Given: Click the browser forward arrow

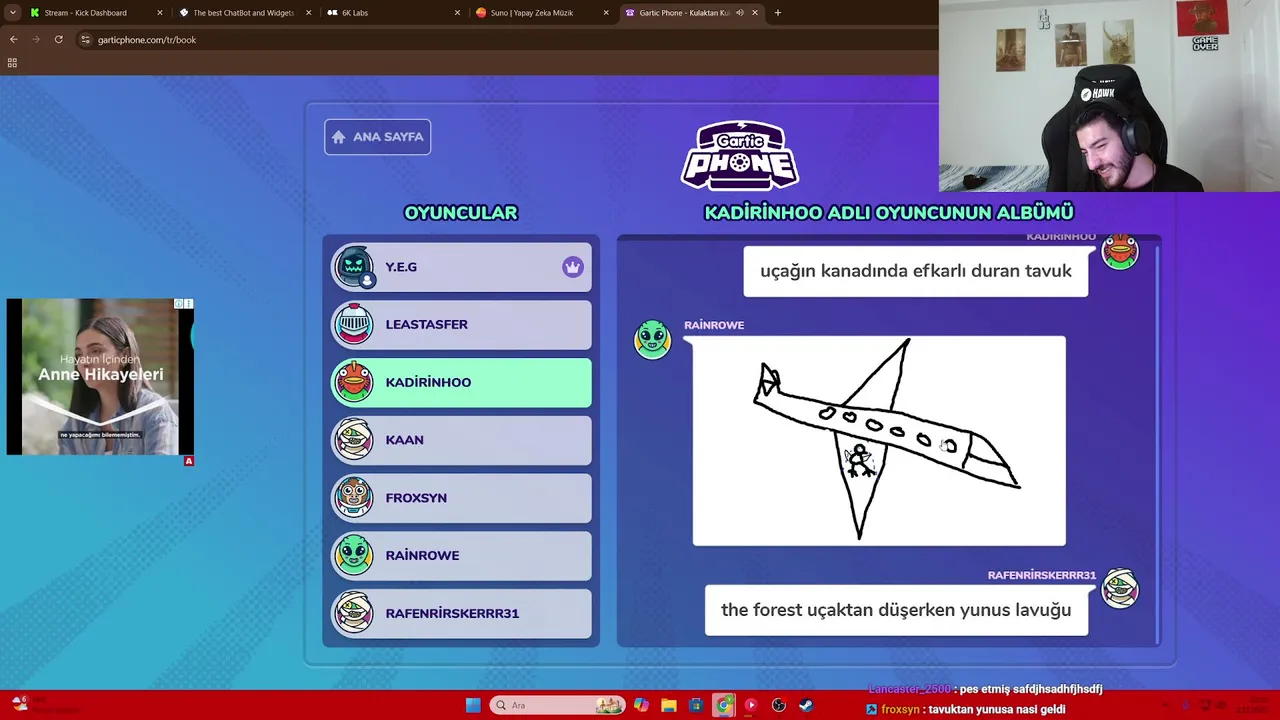Looking at the screenshot, I should click(36, 40).
